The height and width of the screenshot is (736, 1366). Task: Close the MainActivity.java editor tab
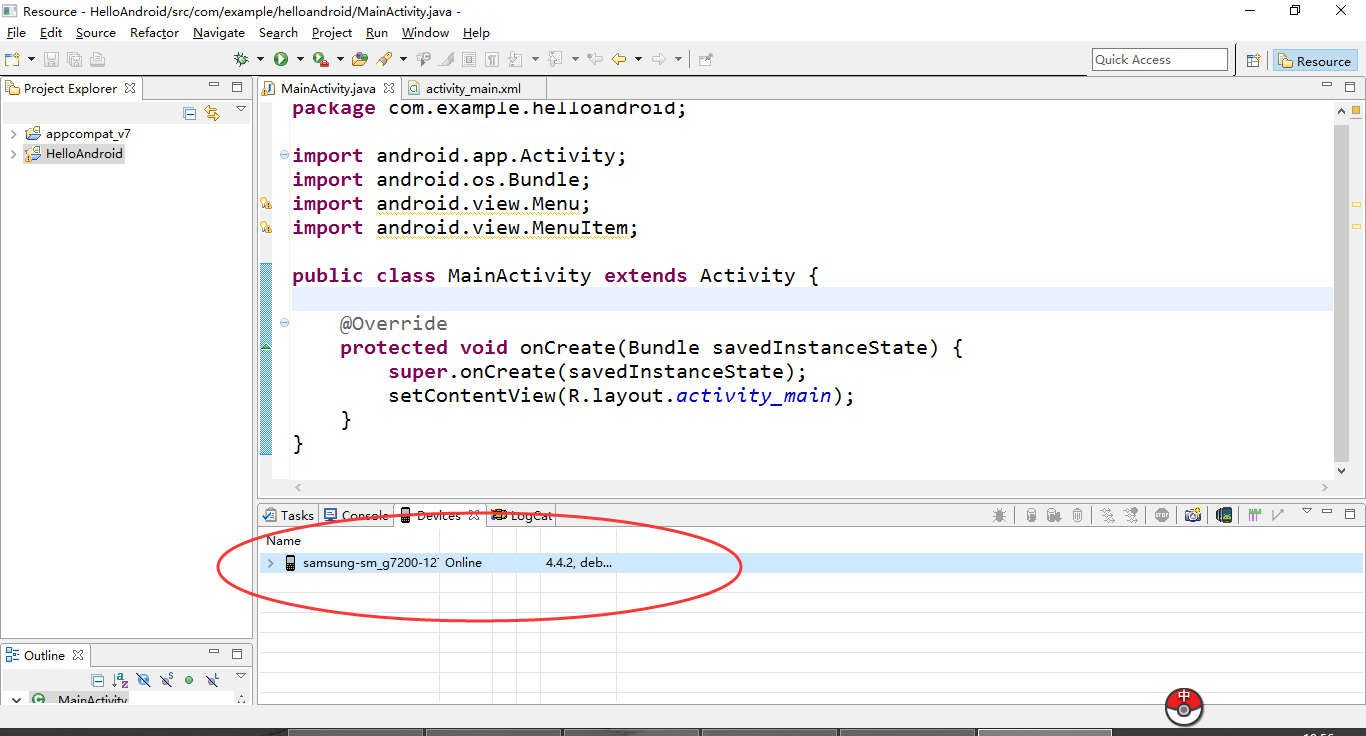click(389, 89)
